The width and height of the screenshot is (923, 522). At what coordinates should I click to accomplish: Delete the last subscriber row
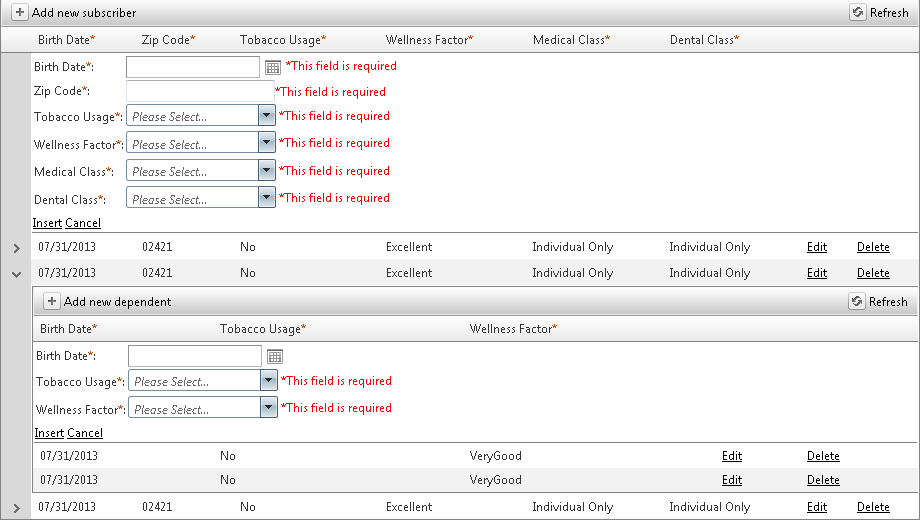(x=873, y=507)
